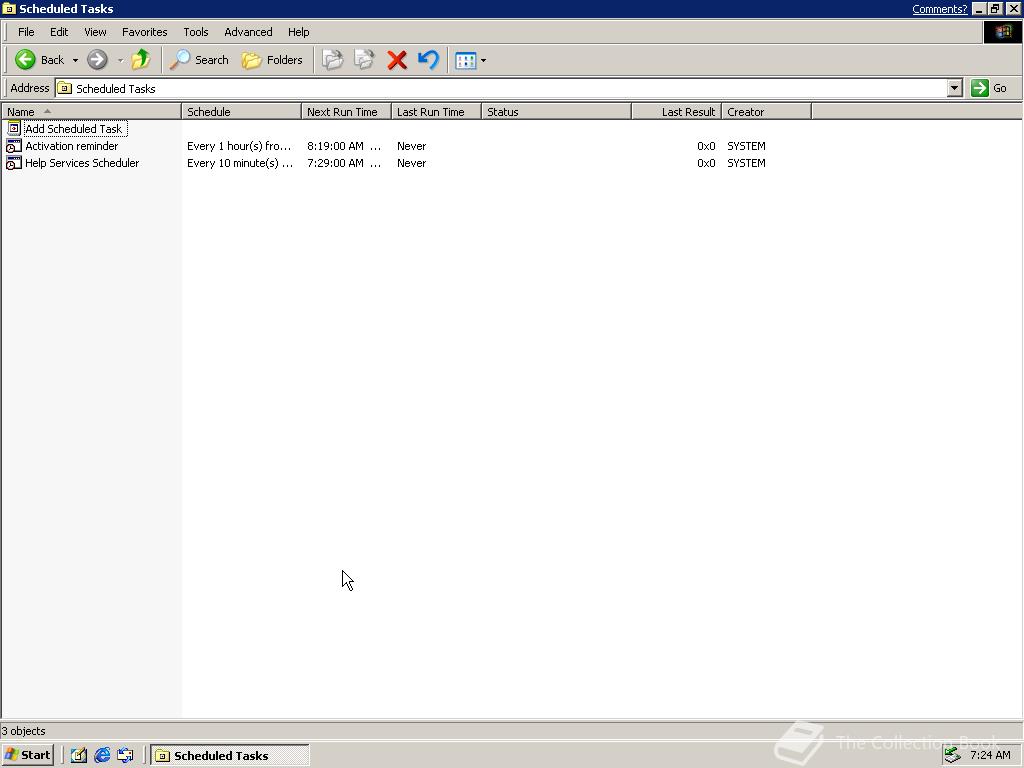
Task: Select Add Scheduled Task label
Action: tap(74, 129)
